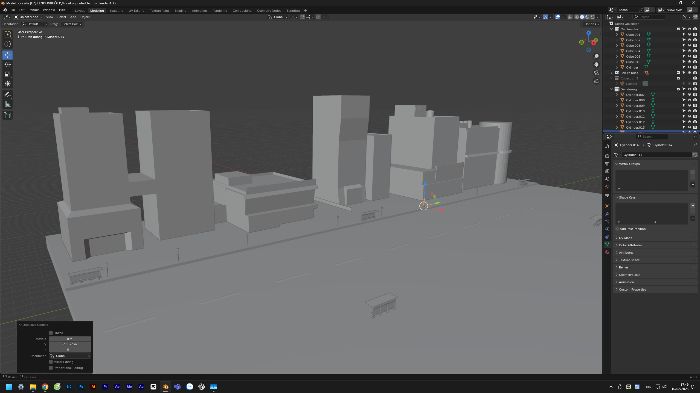Screen dimensions: 700x393
Task: Expand the Custom Properties panel
Action: pyautogui.click(x=617, y=289)
